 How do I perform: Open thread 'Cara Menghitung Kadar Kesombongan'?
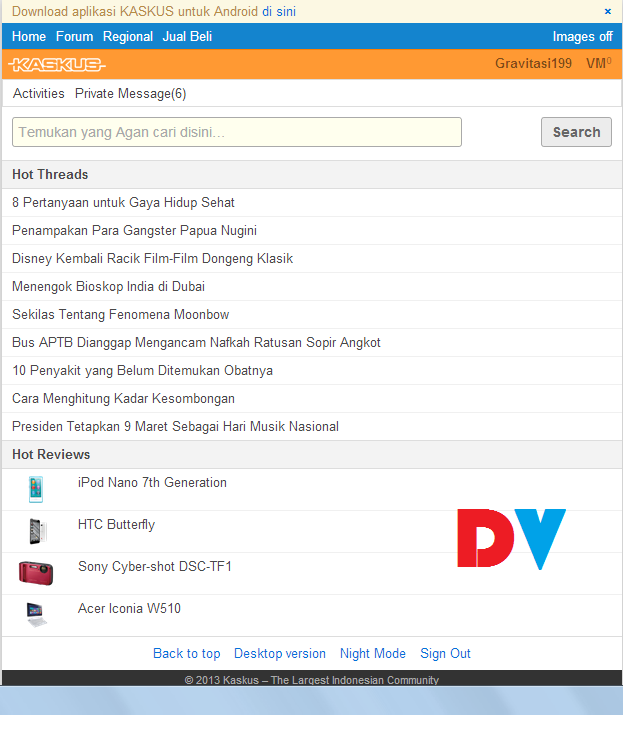123,399
